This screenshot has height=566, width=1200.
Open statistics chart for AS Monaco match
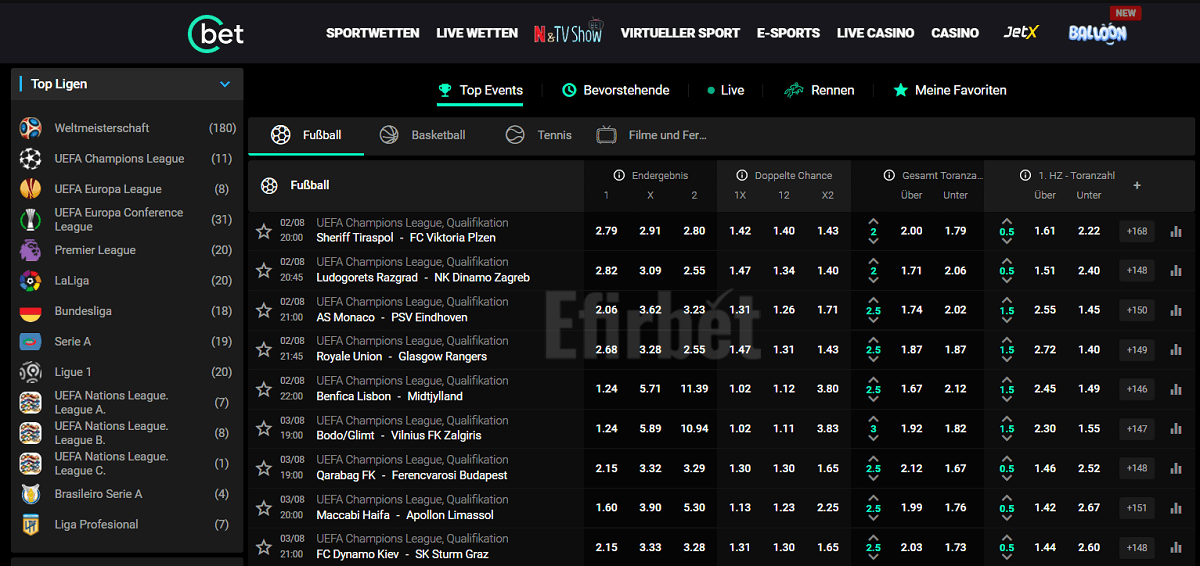pyautogui.click(x=1176, y=310)
